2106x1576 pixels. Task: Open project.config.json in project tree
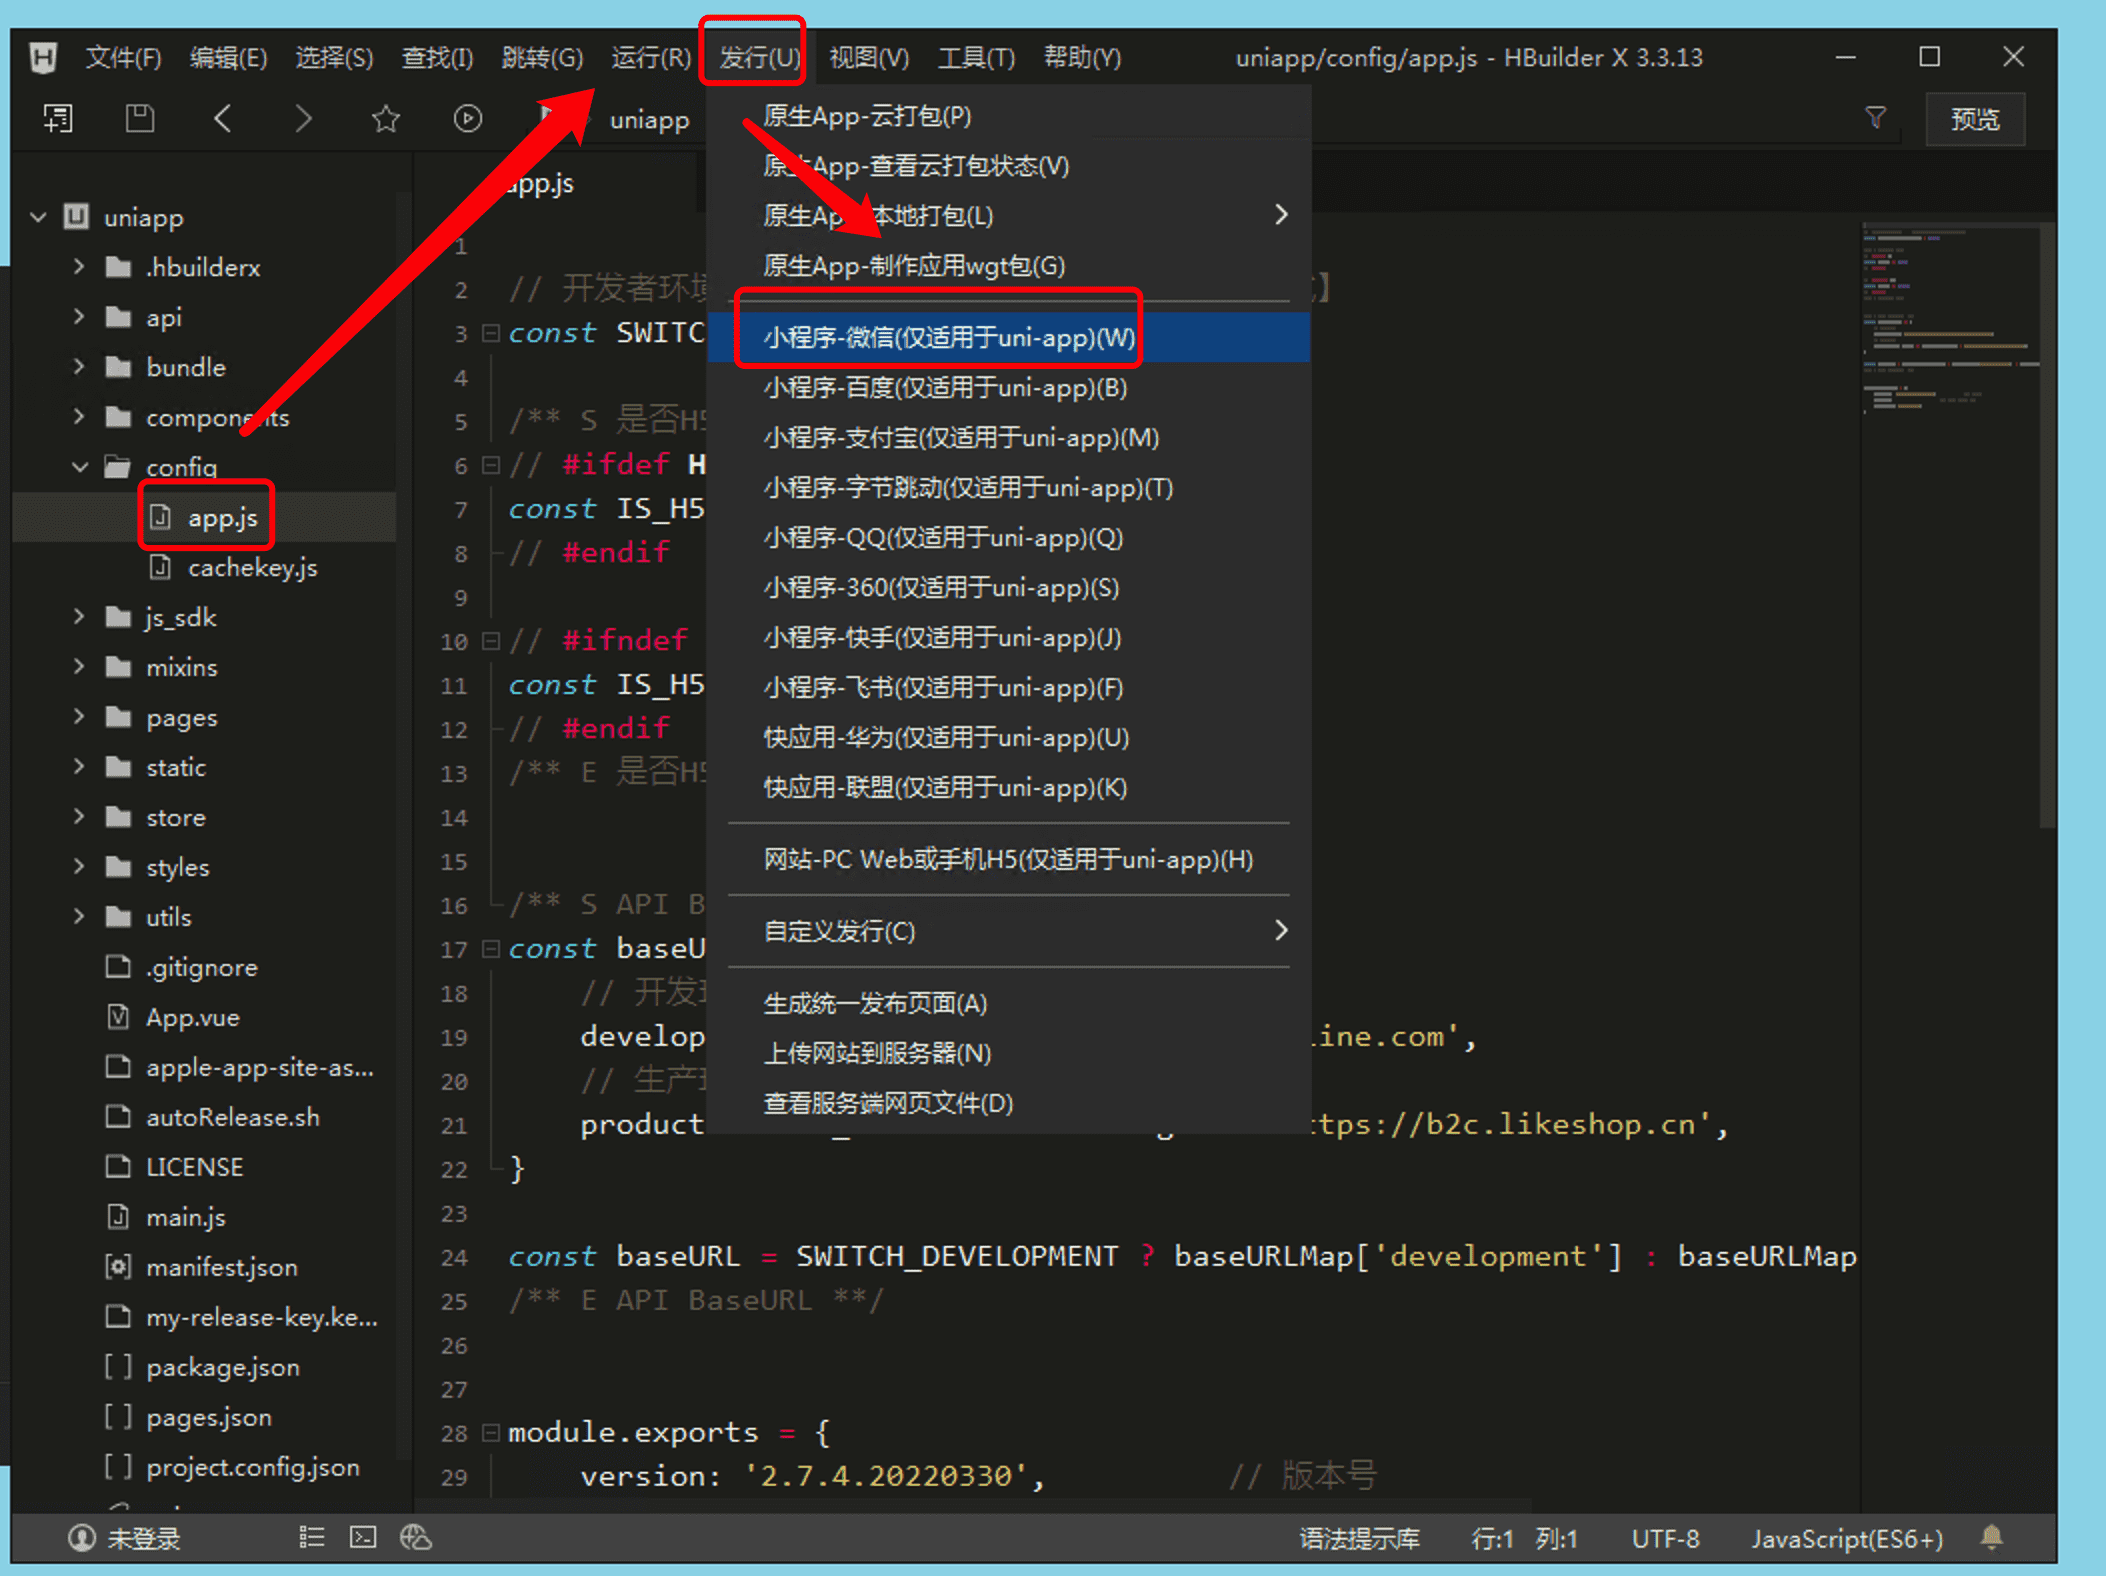pos(252,1467)
